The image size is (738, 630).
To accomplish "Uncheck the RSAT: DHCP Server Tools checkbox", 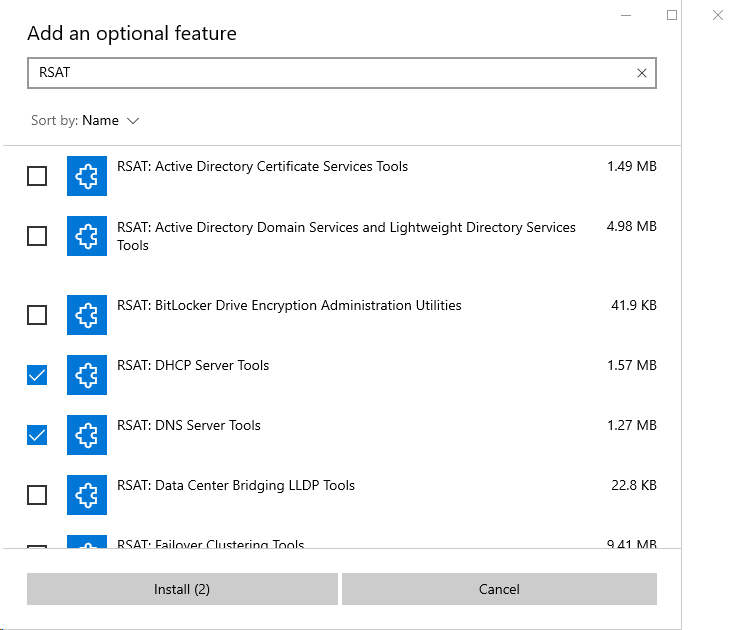I will click(37, 375).
